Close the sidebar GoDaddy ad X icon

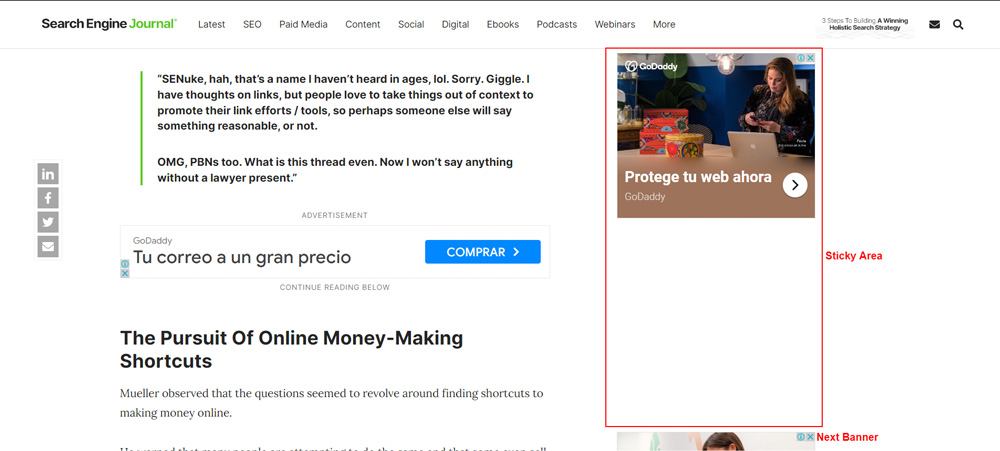pos(811,58)
